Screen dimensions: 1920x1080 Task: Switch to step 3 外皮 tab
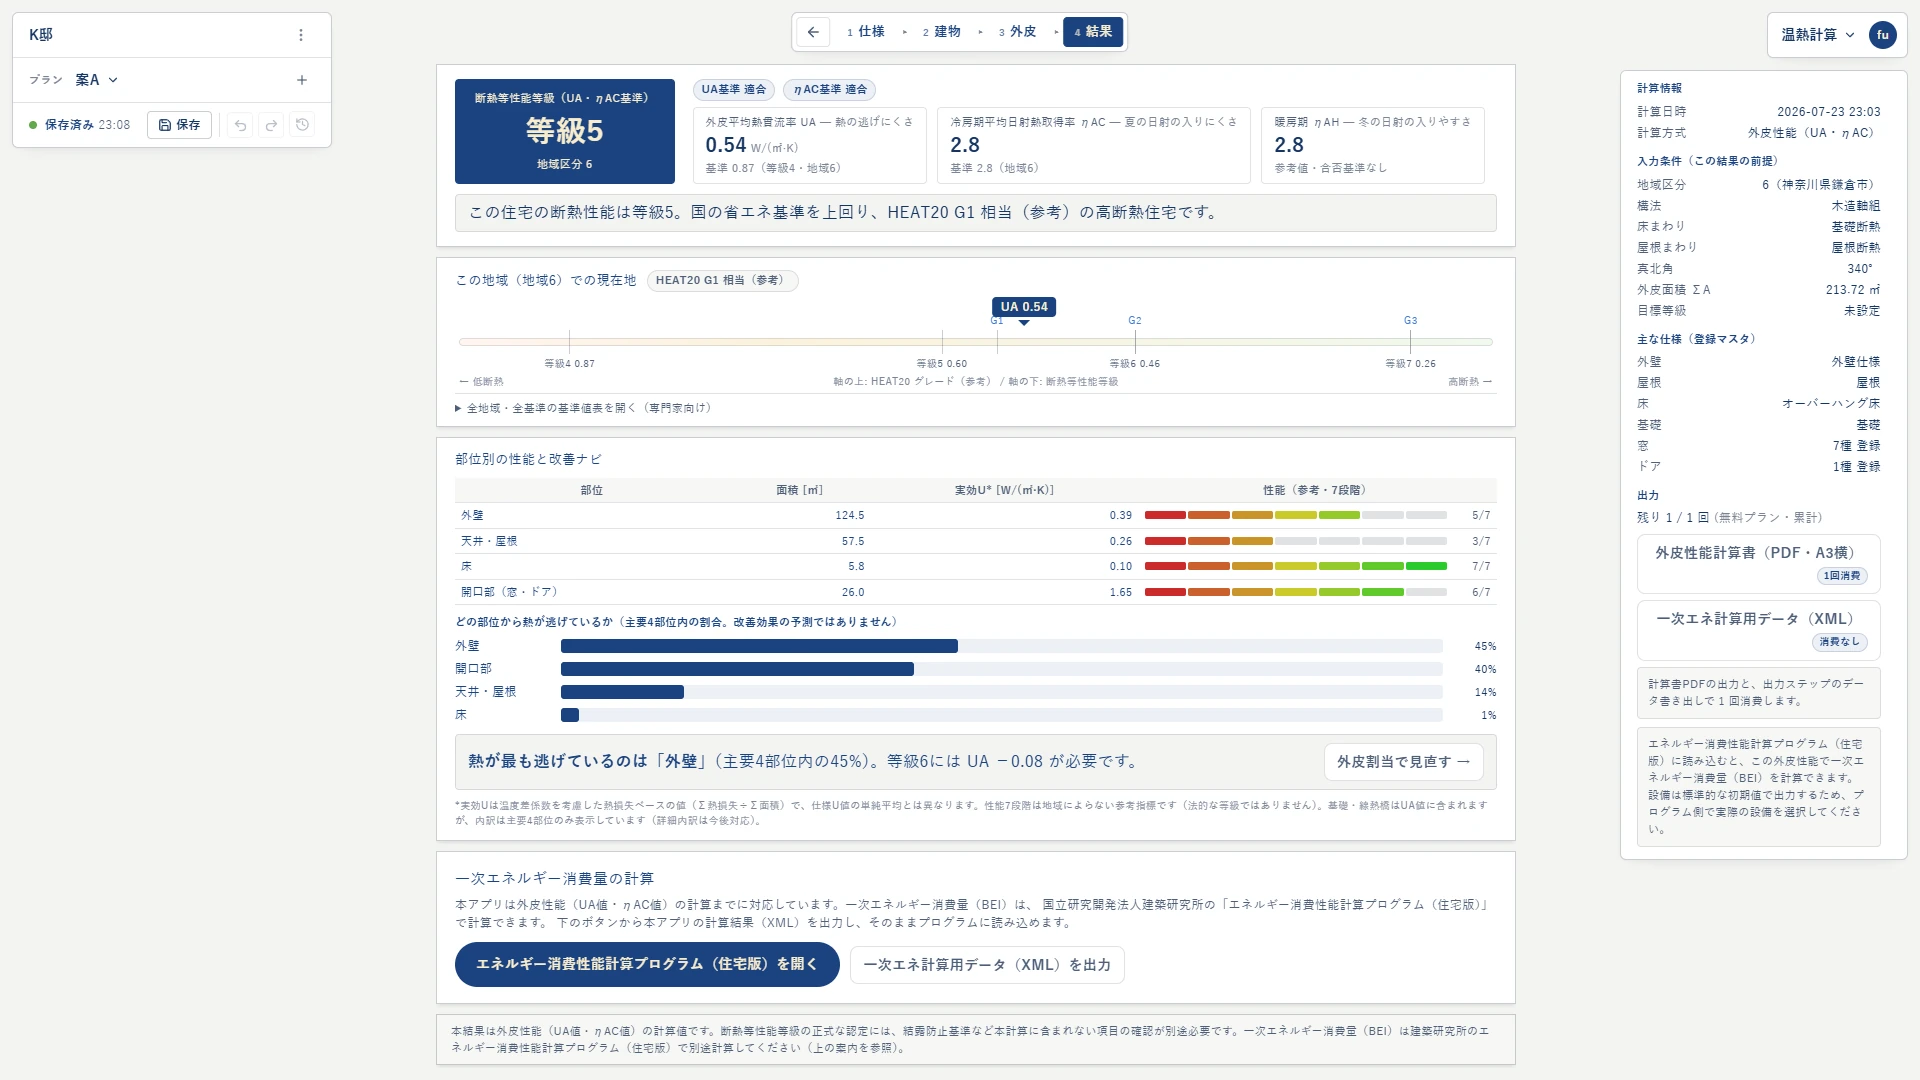pyautogui.click(x=1018, y=32)
